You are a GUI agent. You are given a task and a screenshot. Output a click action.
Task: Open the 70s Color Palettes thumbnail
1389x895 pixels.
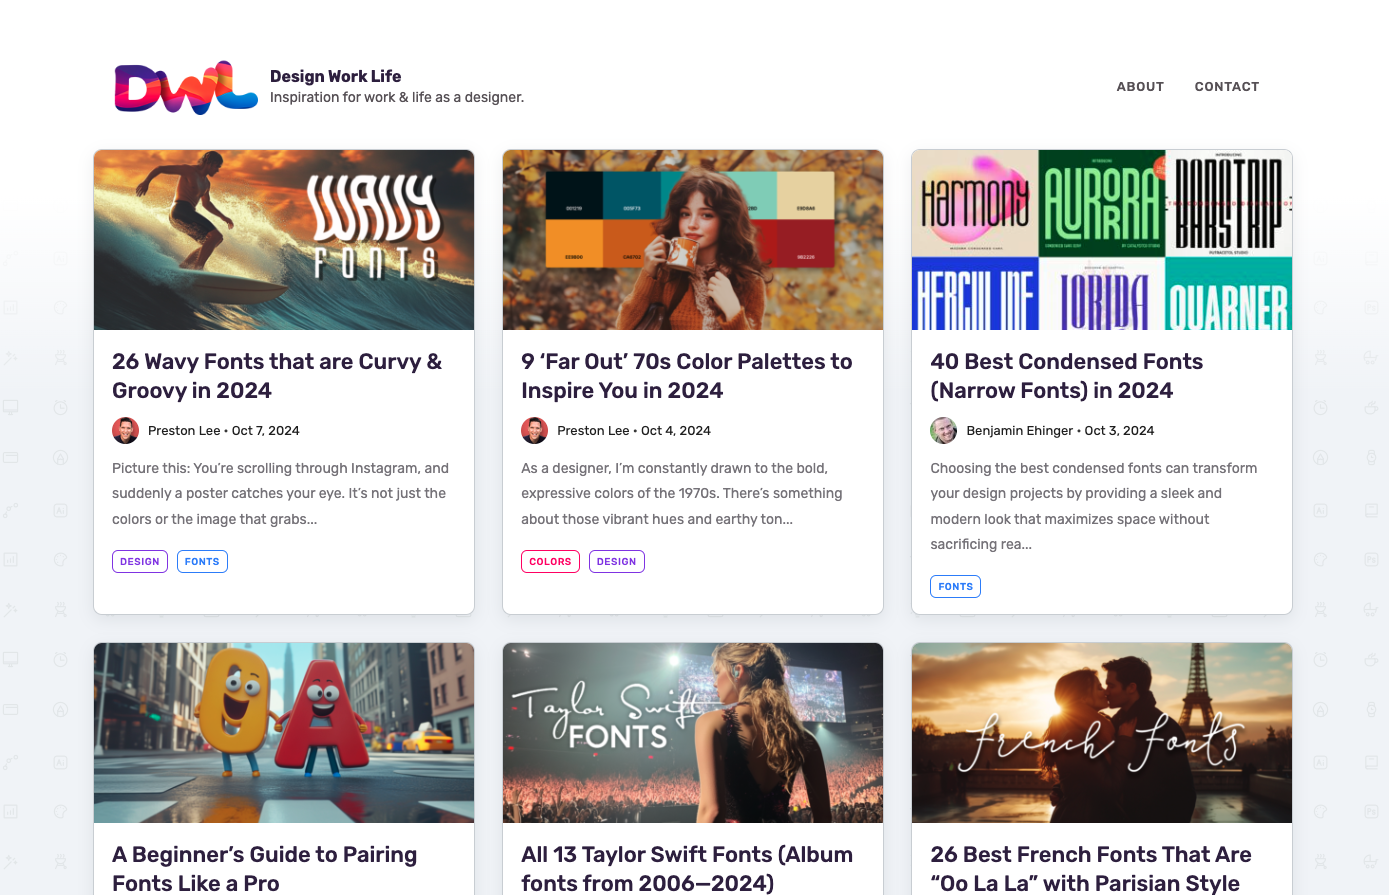(693, 240)
